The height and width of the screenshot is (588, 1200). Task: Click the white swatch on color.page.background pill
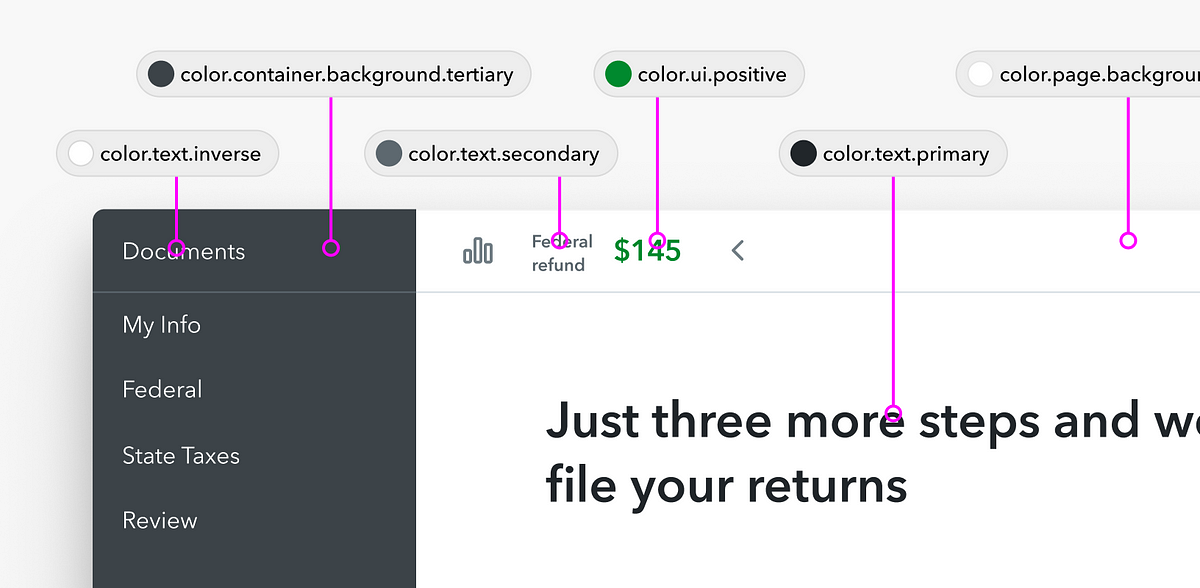click(x=979, y=73)
